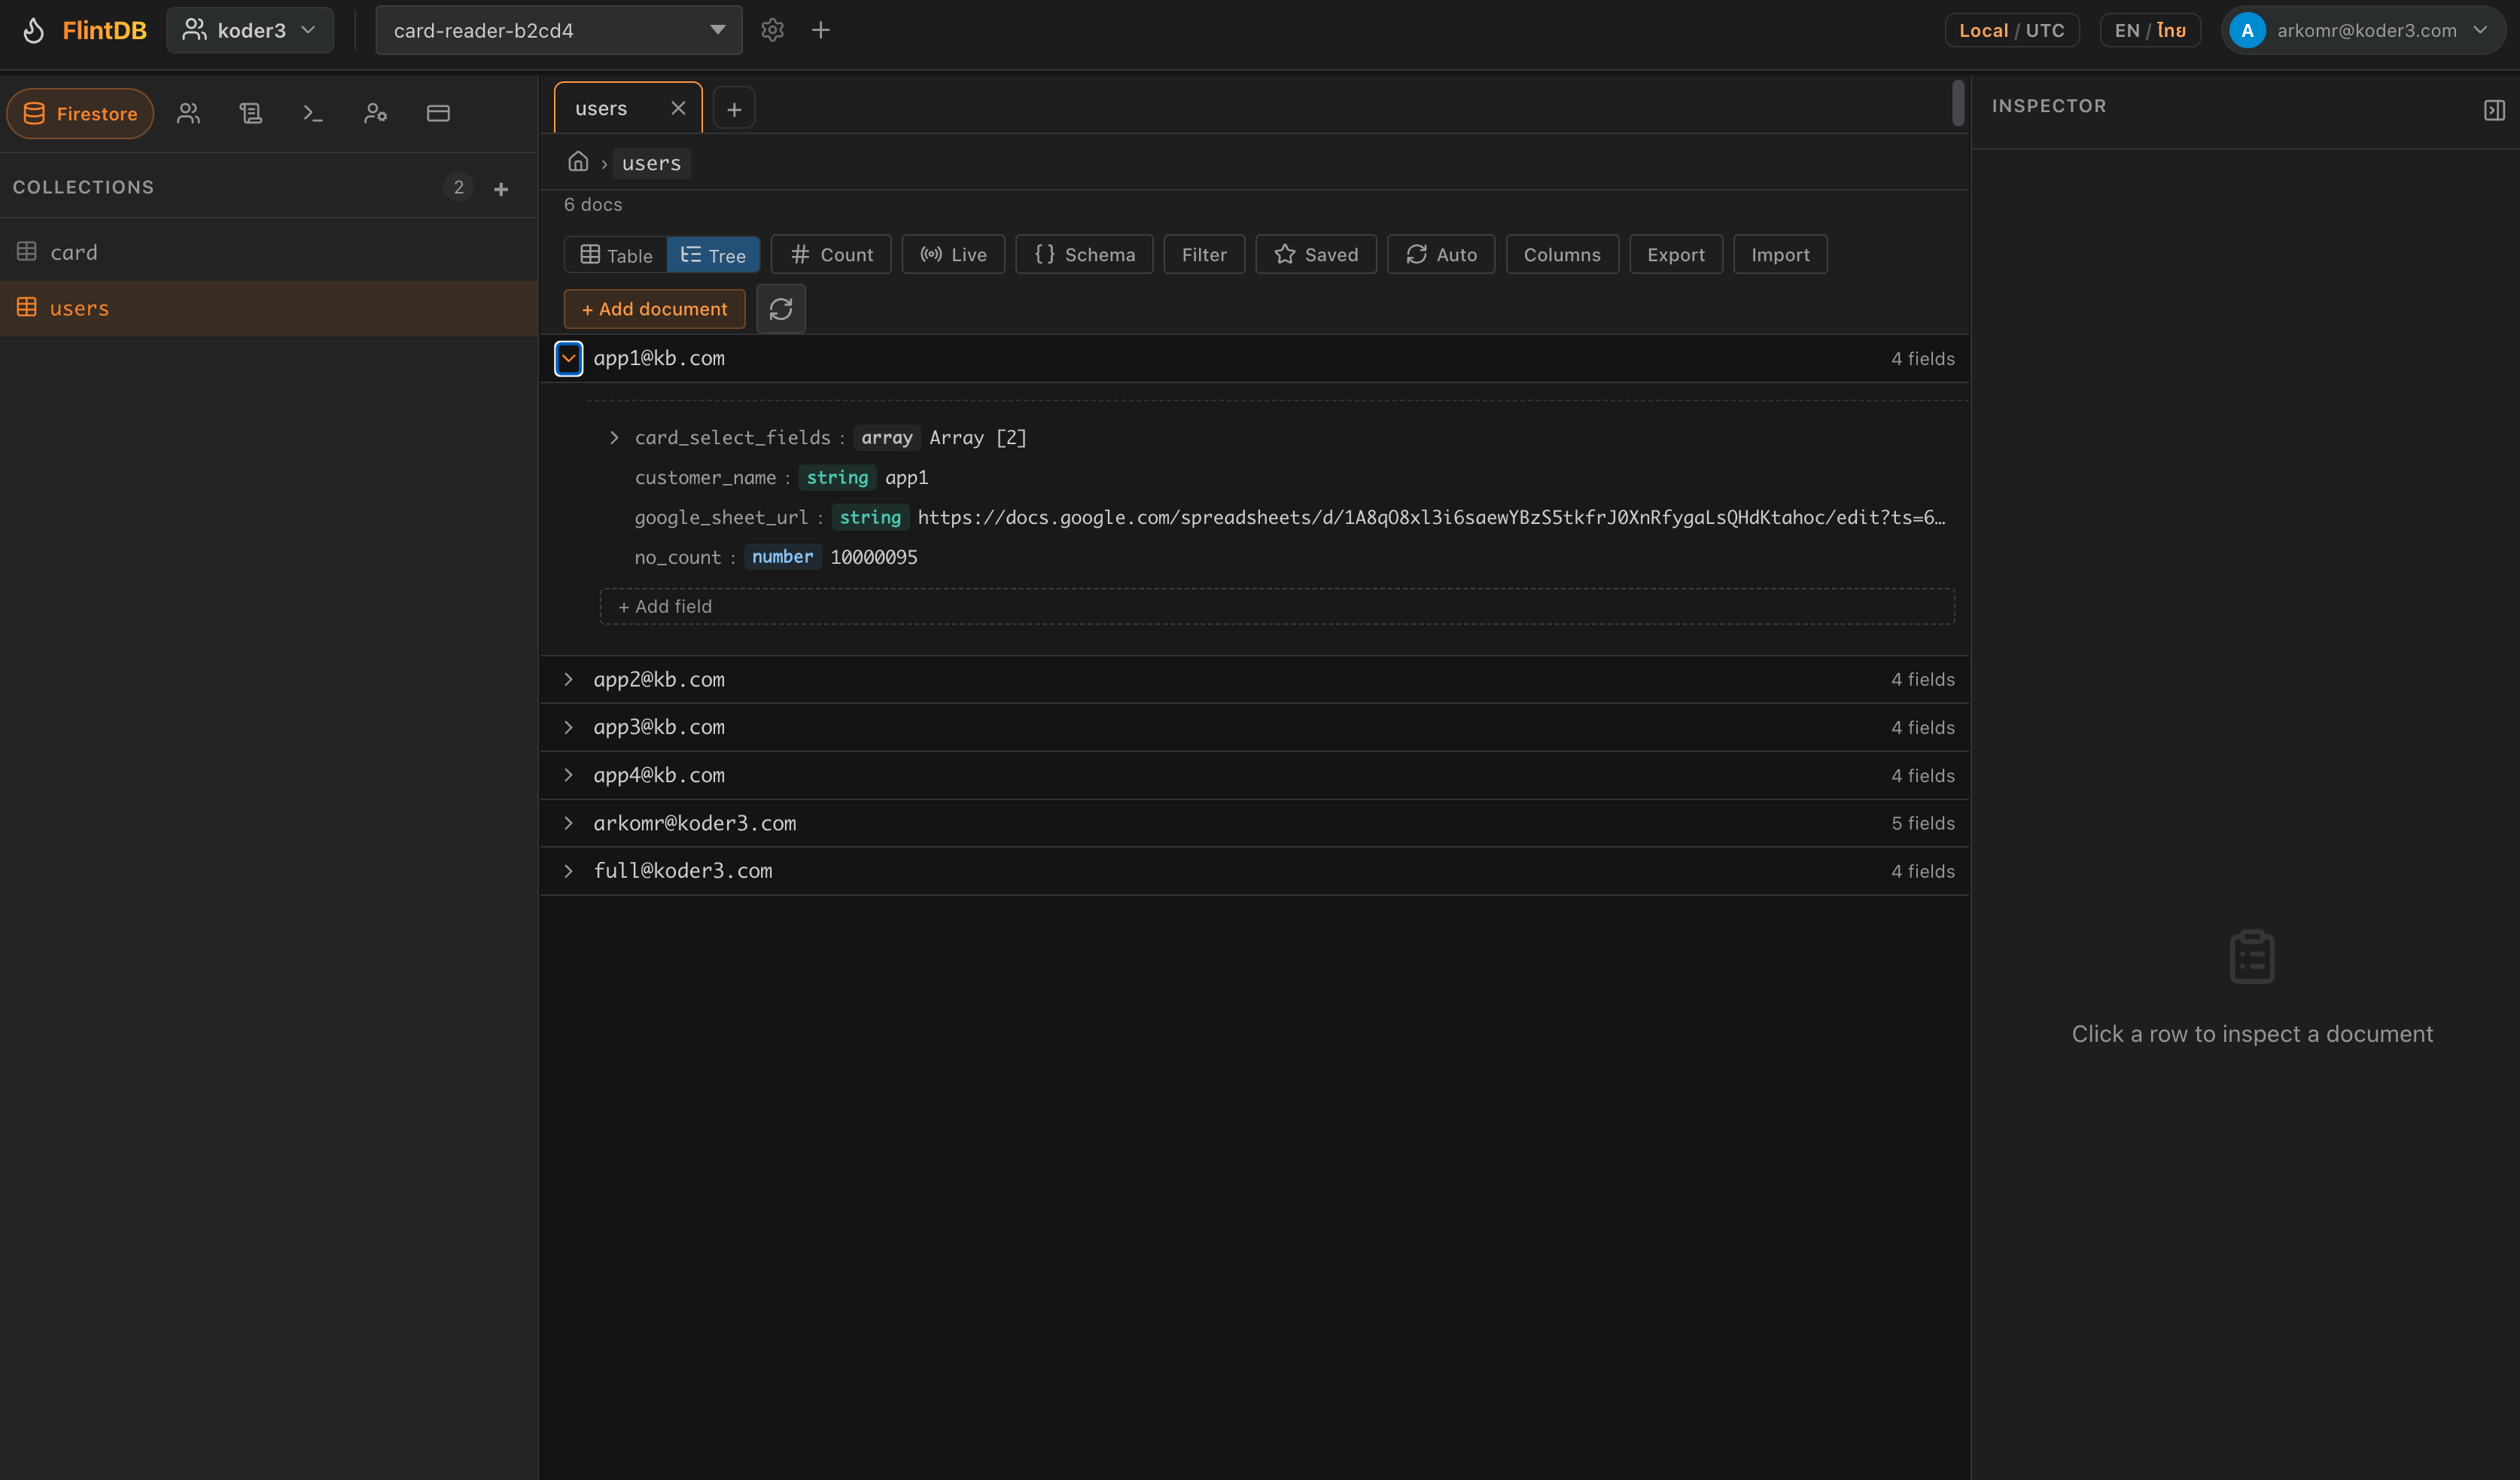Refresh the document list
The width and height of the screenshot is (2520, 1480).
point(781,309)
